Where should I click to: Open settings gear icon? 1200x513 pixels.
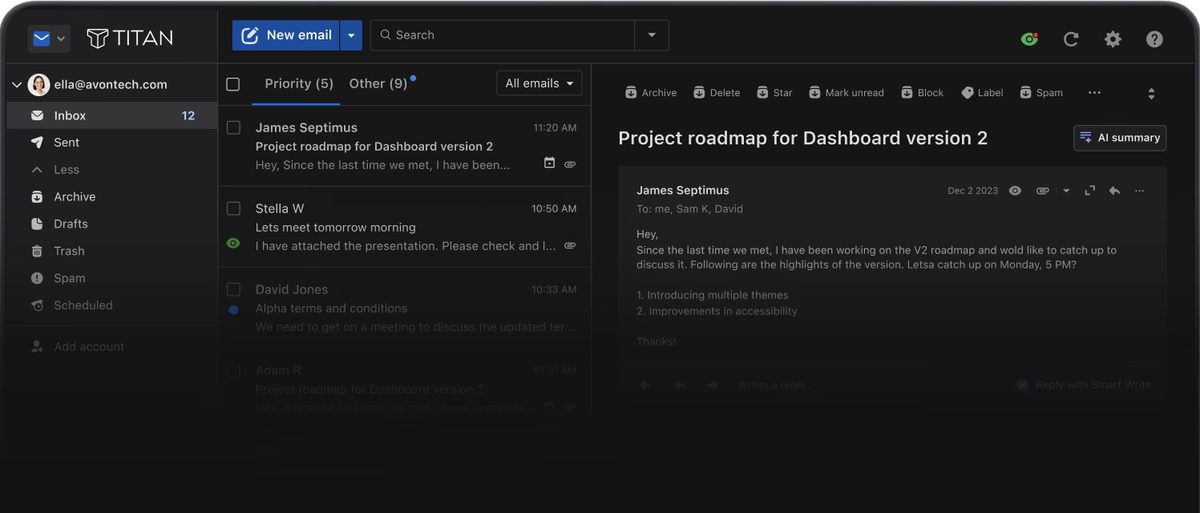1113,39
